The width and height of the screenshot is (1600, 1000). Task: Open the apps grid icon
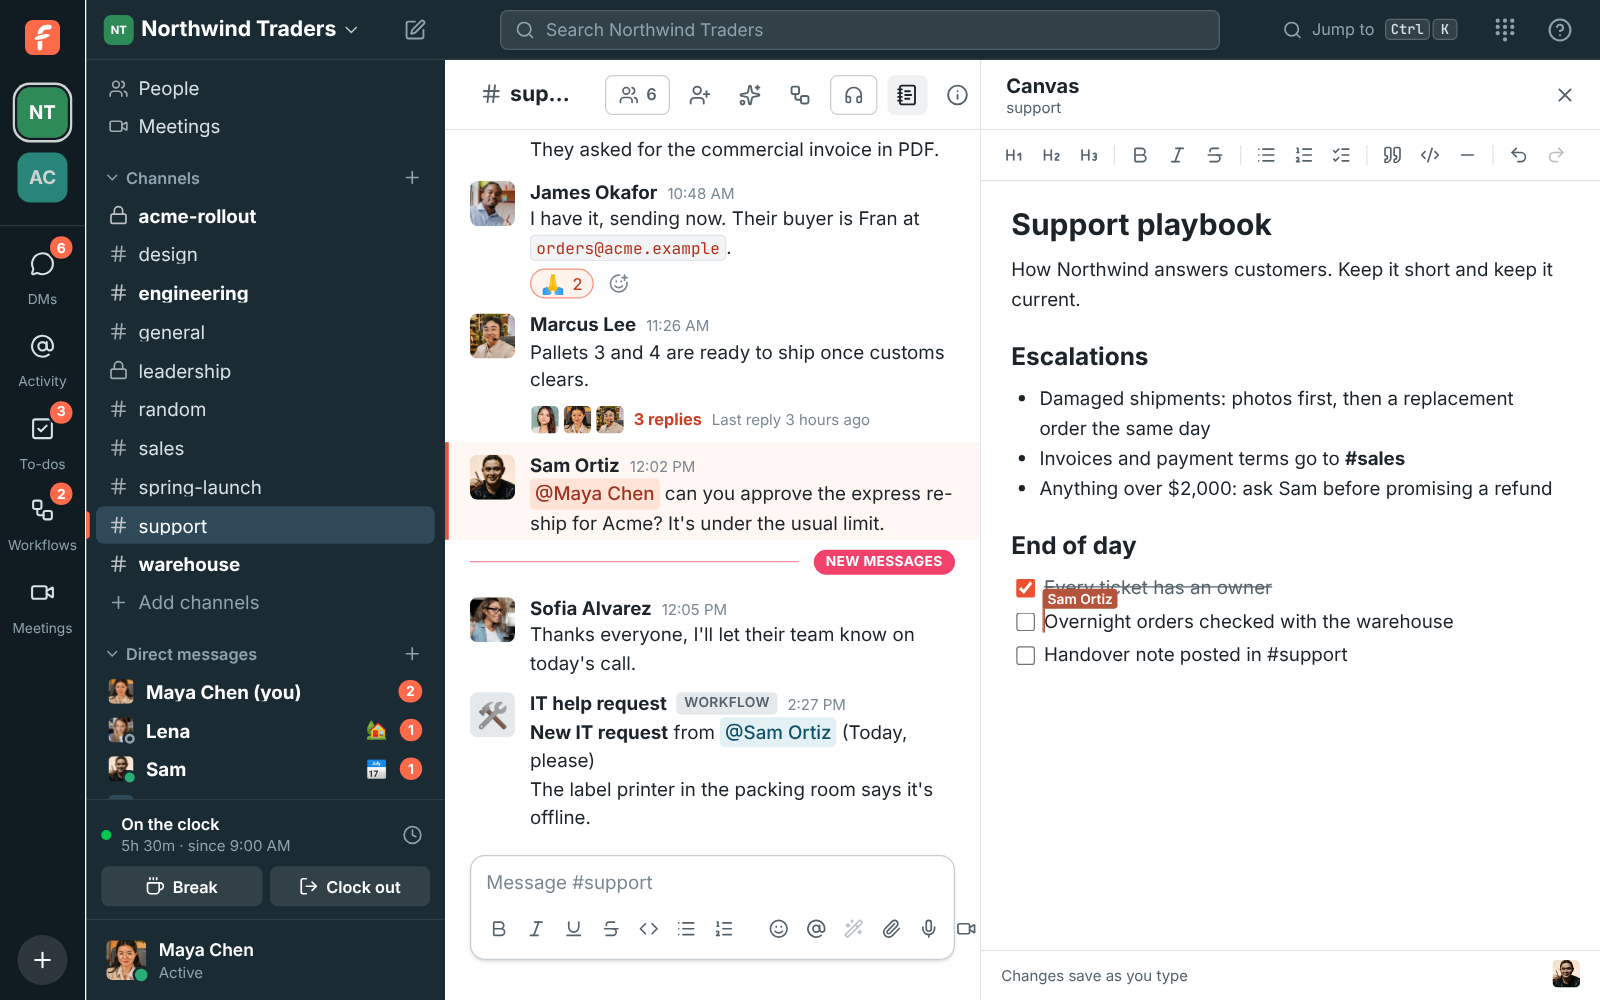pyautogui.click(x=1505, y=30)
